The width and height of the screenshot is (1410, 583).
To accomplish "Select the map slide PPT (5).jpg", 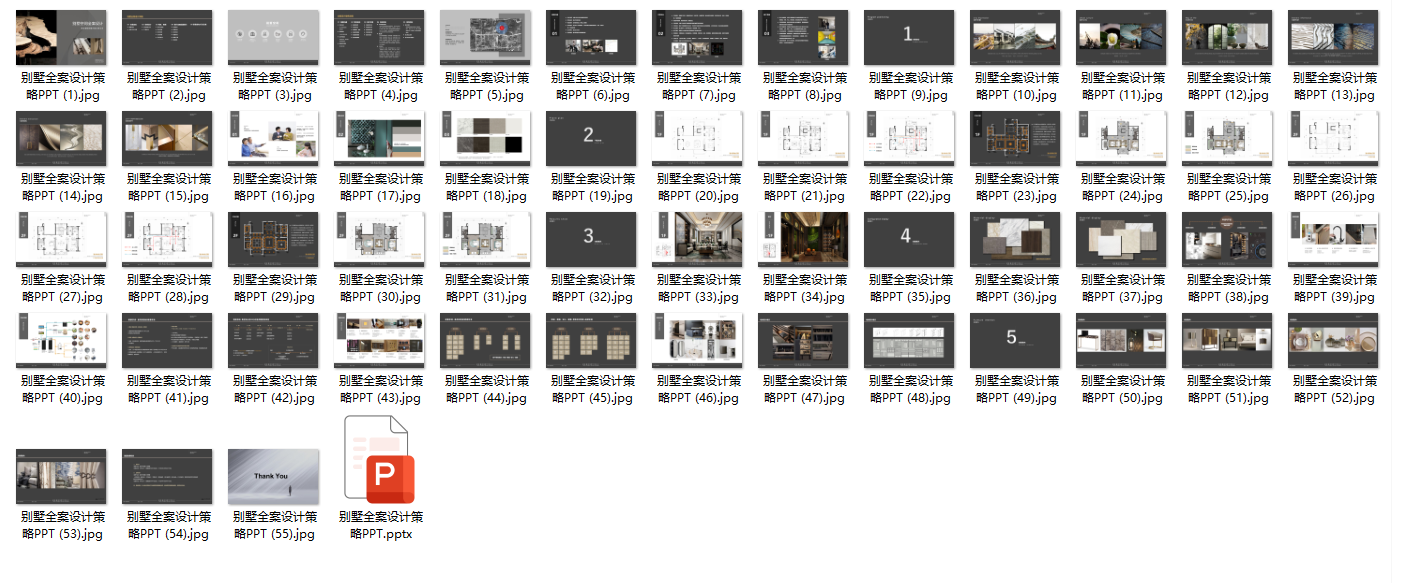I will (x=485, y=37).
